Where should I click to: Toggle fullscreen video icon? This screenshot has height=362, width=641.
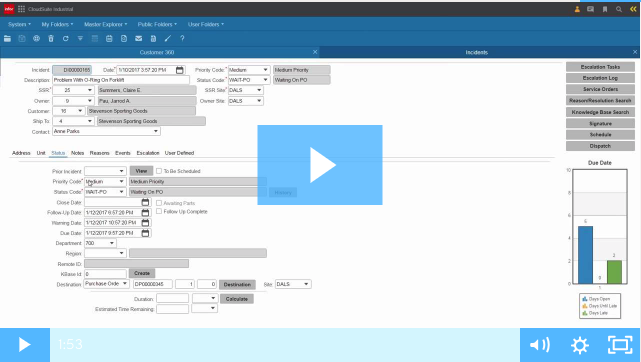coord(620,345)
